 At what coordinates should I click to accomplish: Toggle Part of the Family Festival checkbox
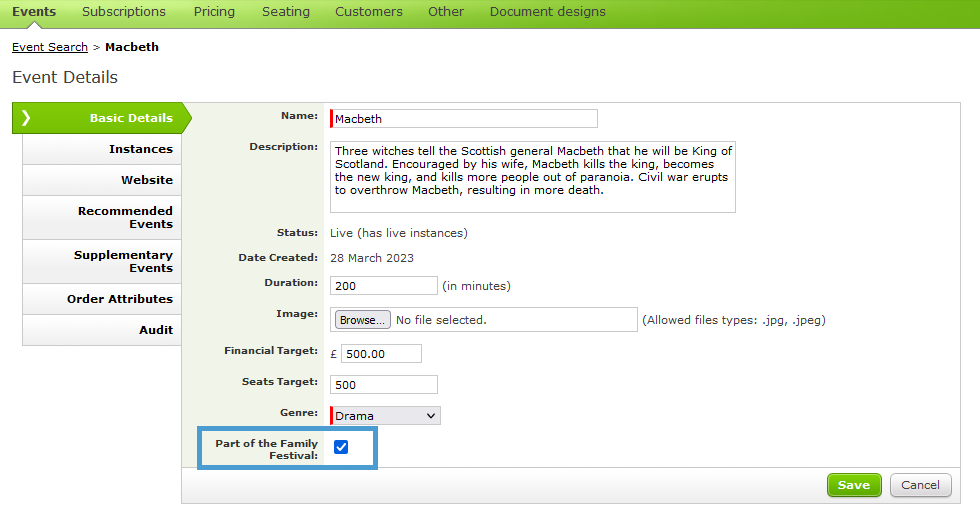pos(341,447)
